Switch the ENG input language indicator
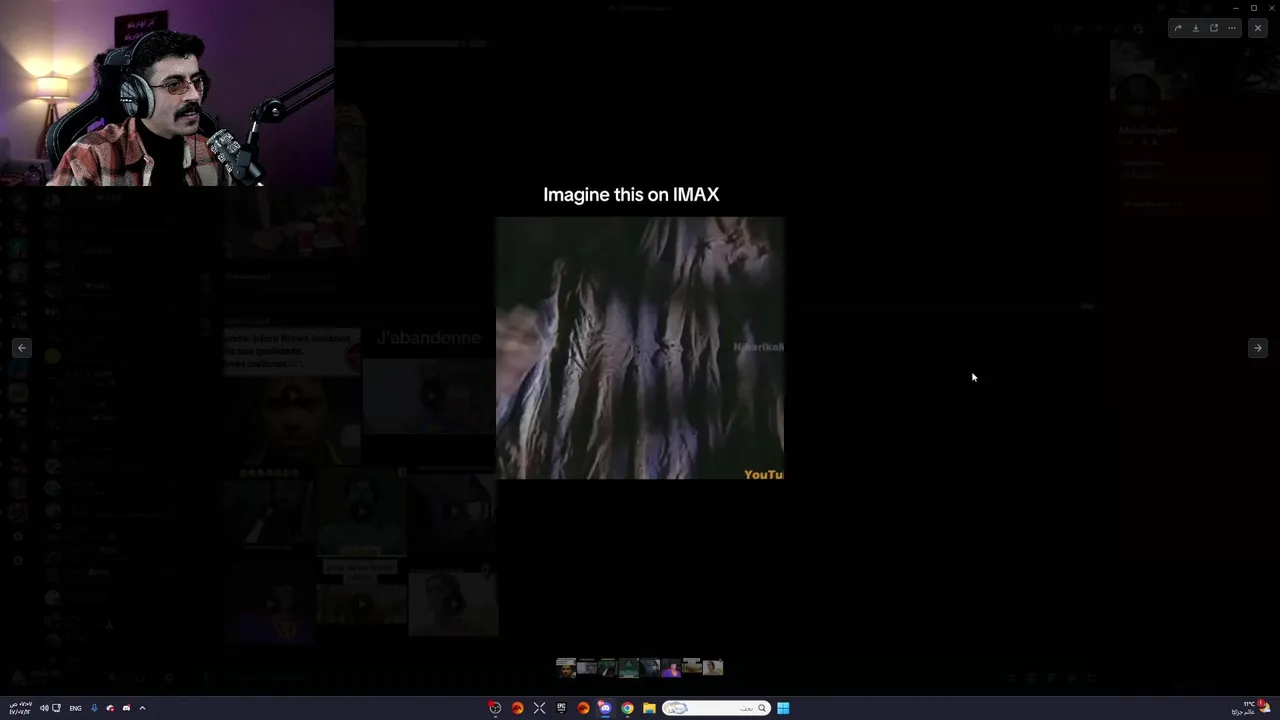This screenshot has width=1280, height=720. point(75,708)
